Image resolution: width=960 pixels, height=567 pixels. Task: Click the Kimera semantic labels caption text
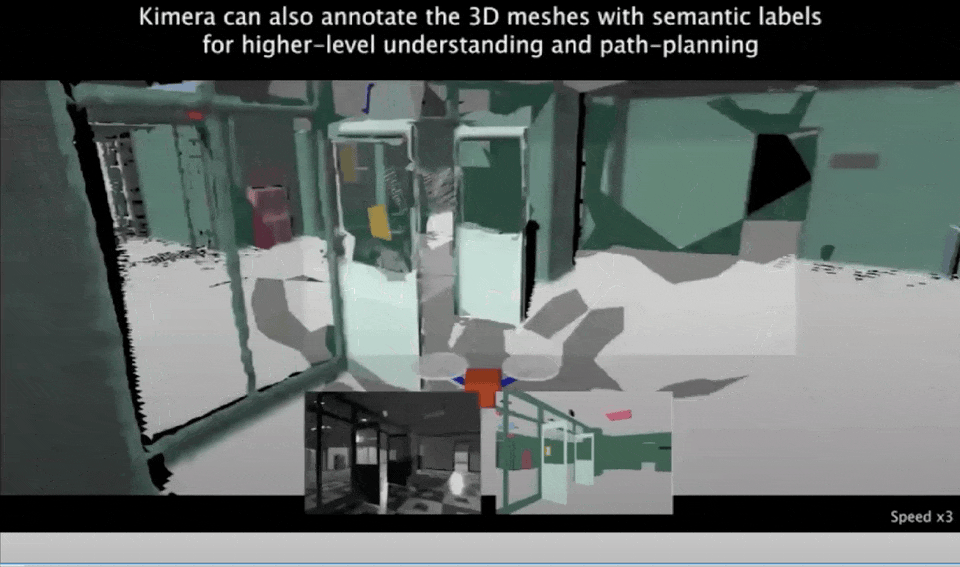pyautogui.click(x=480, y=31)
